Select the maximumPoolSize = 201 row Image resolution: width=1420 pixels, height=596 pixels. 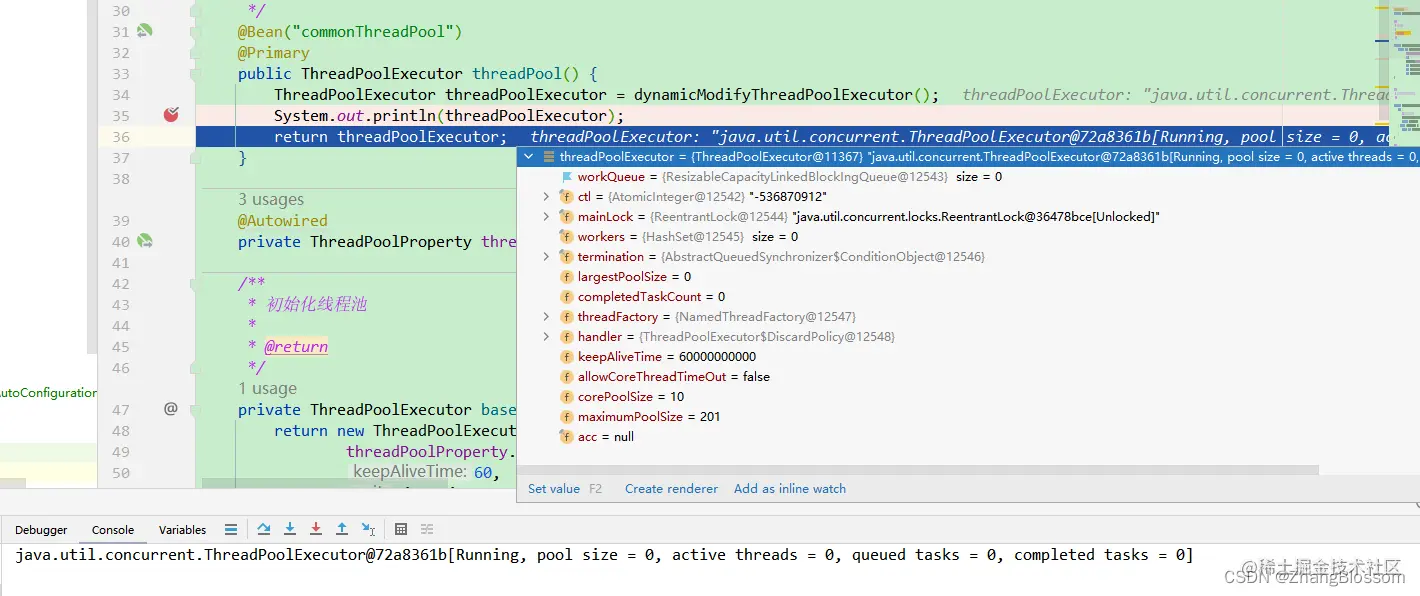(x=968, y=417)
